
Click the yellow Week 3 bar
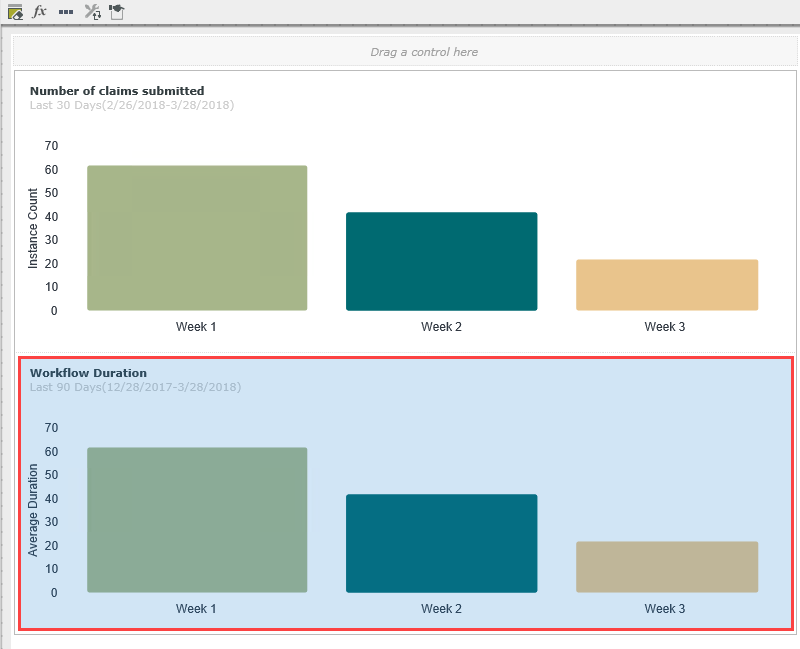click(x=665, y=284)
